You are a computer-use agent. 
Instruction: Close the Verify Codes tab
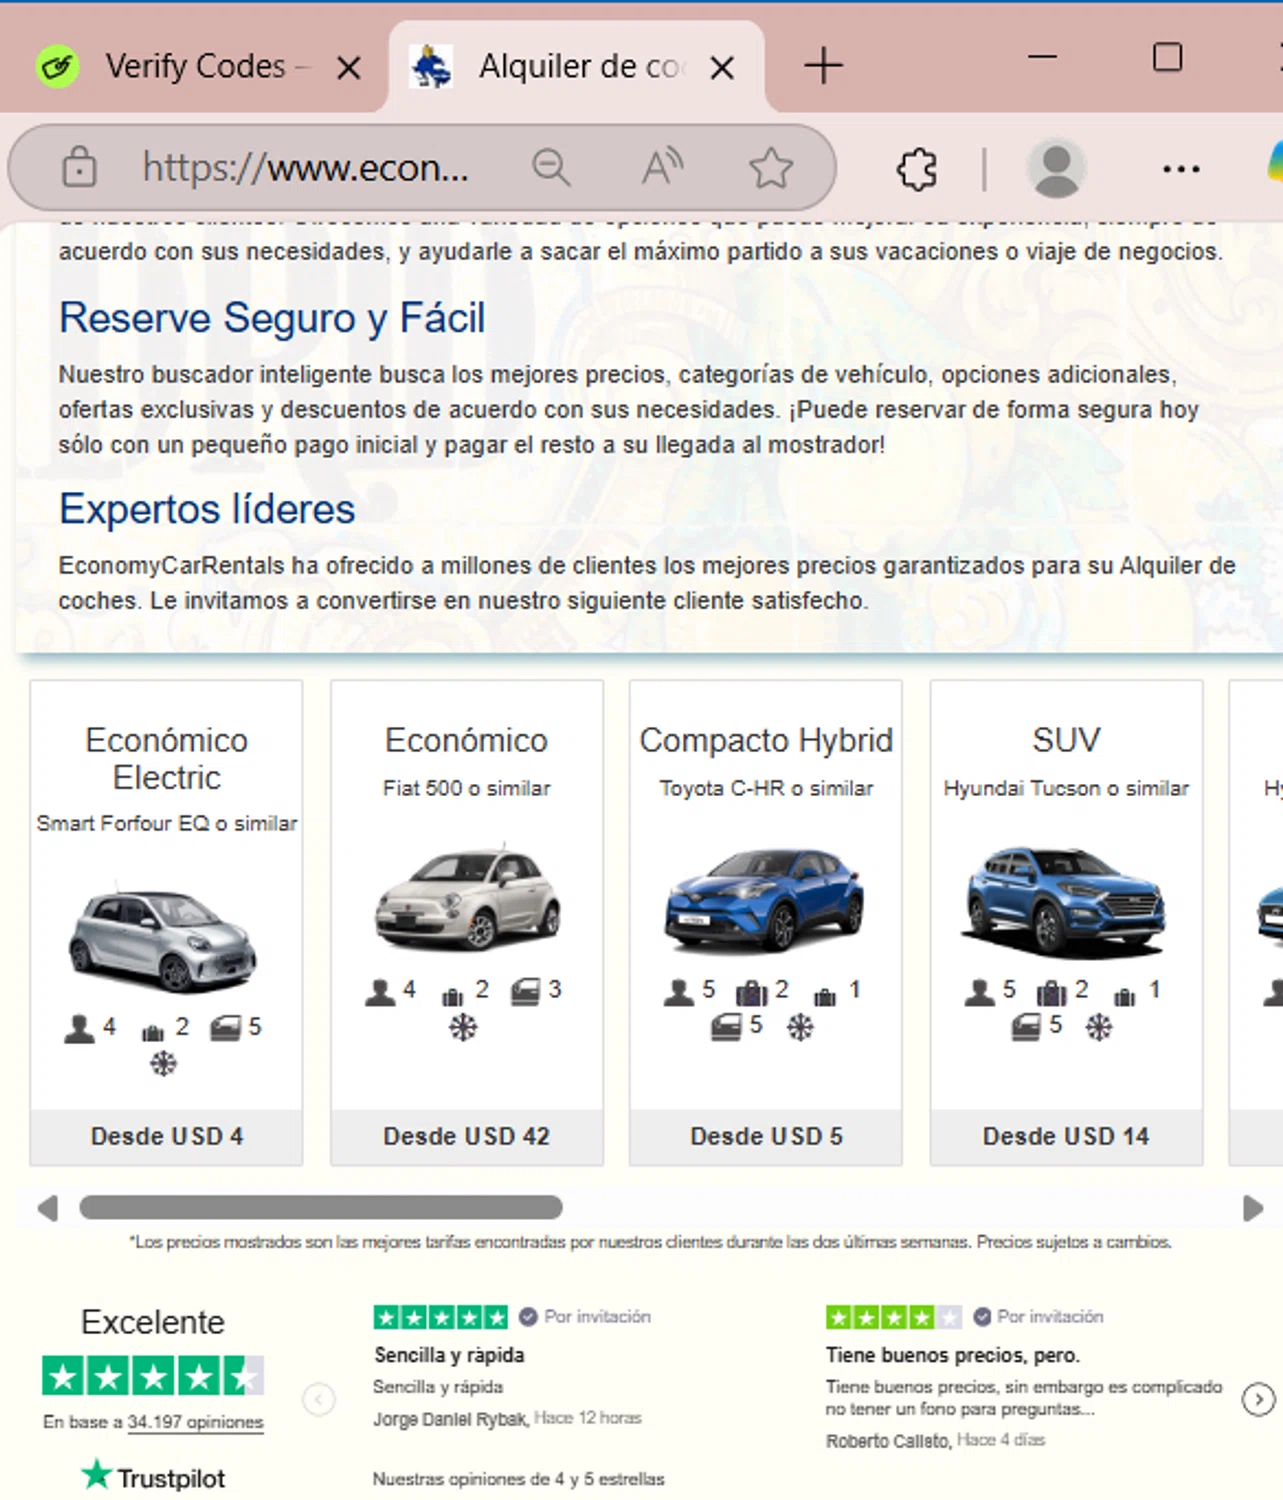348,68
